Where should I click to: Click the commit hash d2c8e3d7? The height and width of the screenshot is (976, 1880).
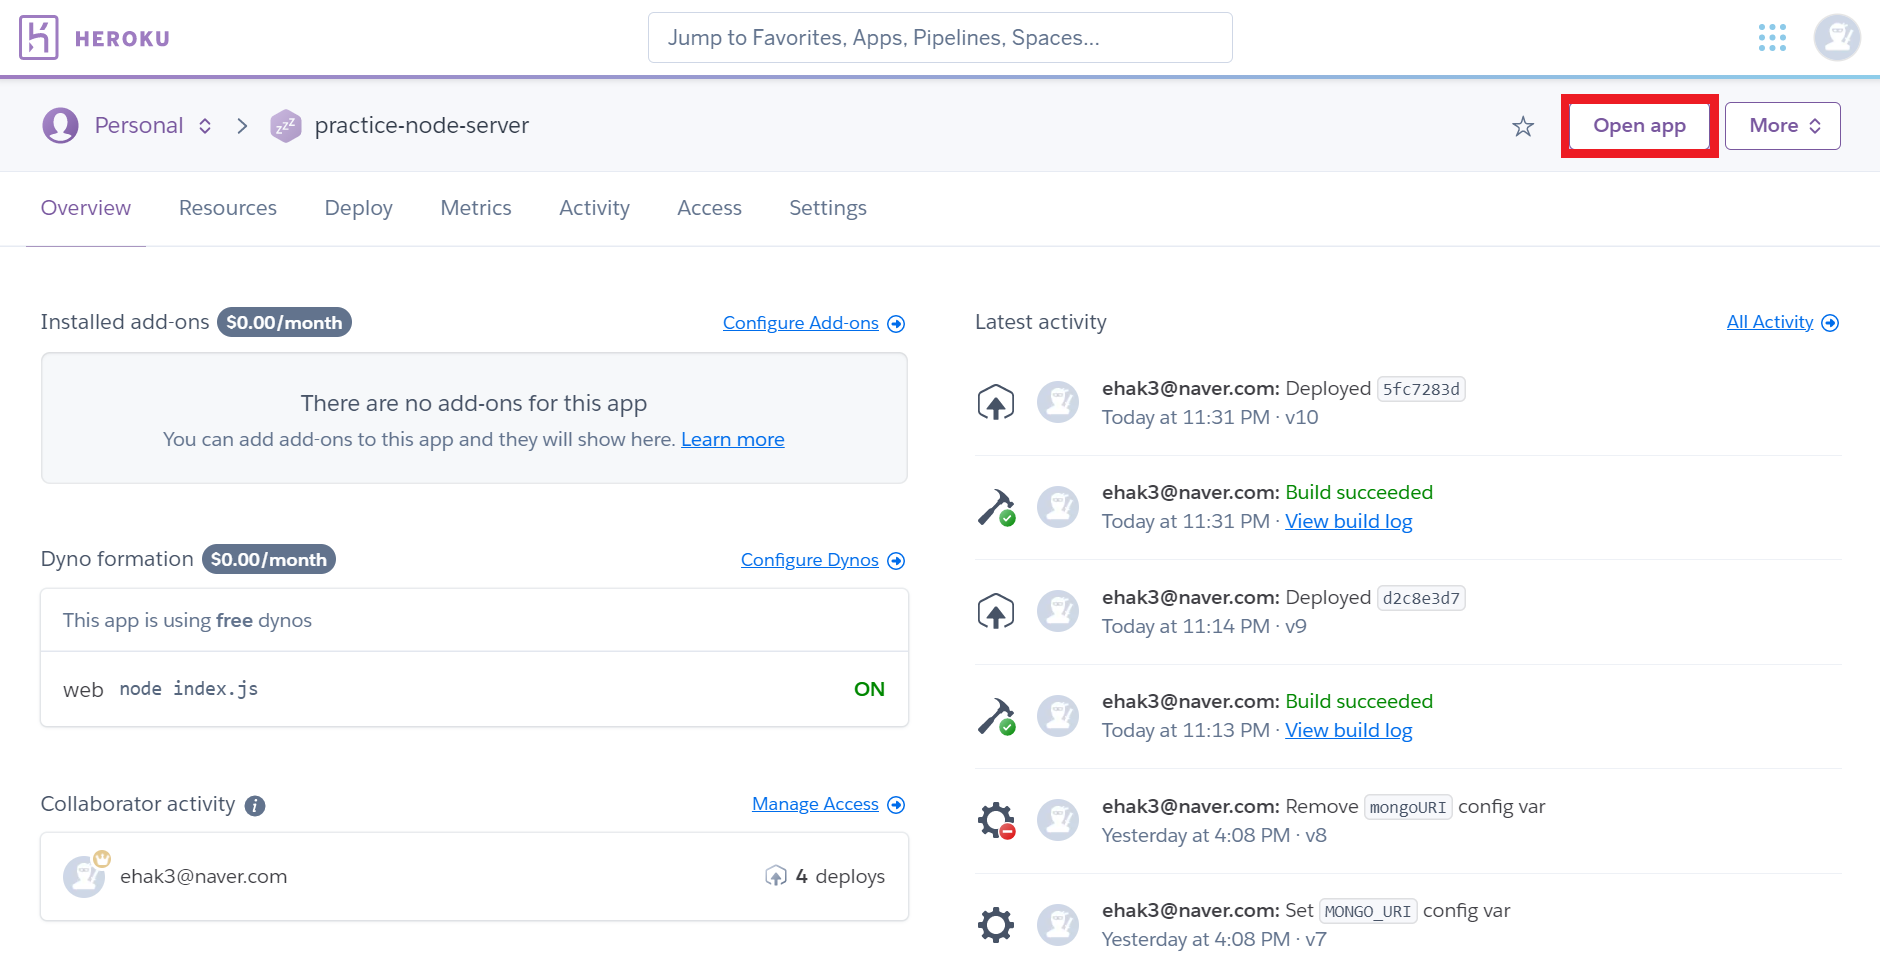(1421, 598)
